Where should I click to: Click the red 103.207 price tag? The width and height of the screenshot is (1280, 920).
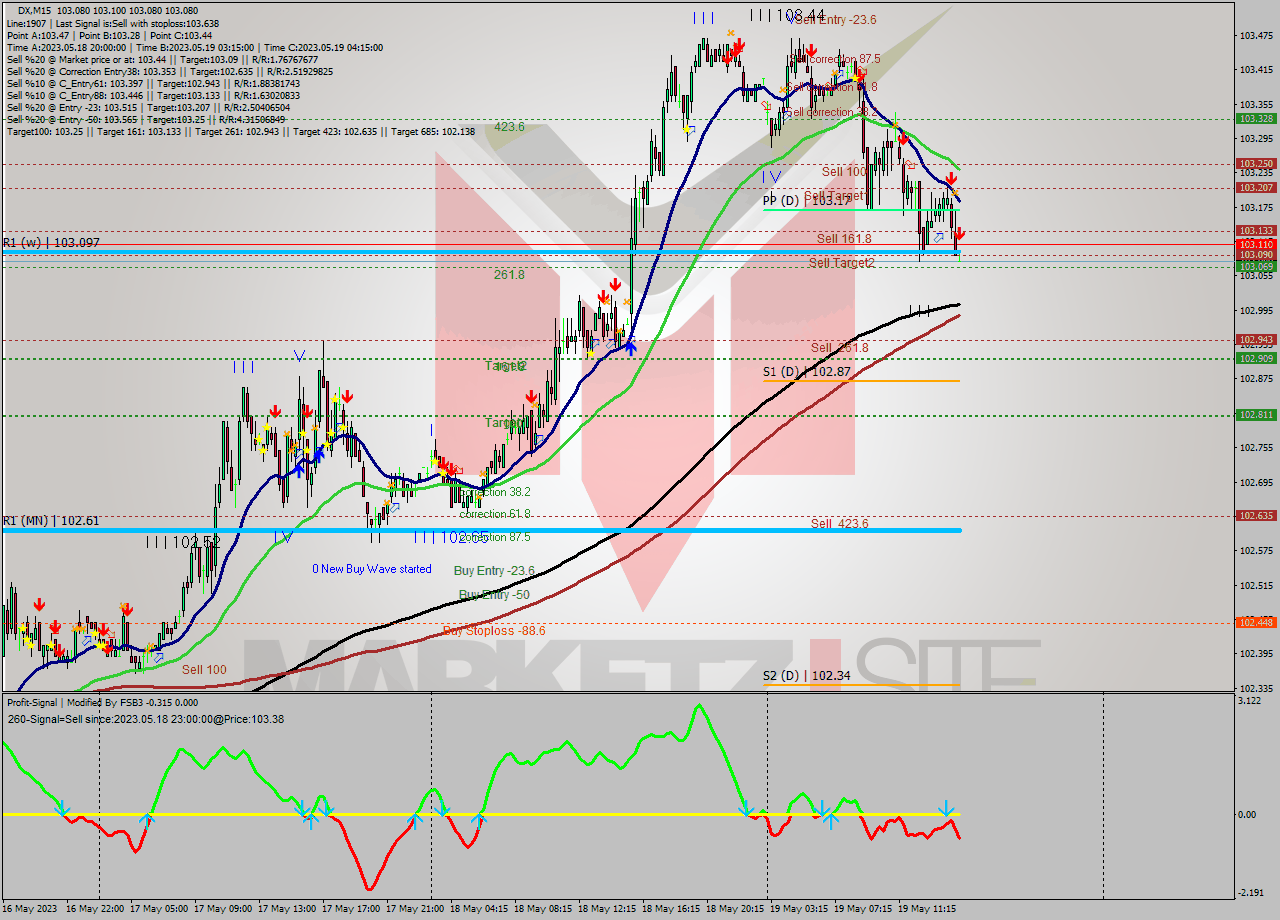tap(1257, 187)
